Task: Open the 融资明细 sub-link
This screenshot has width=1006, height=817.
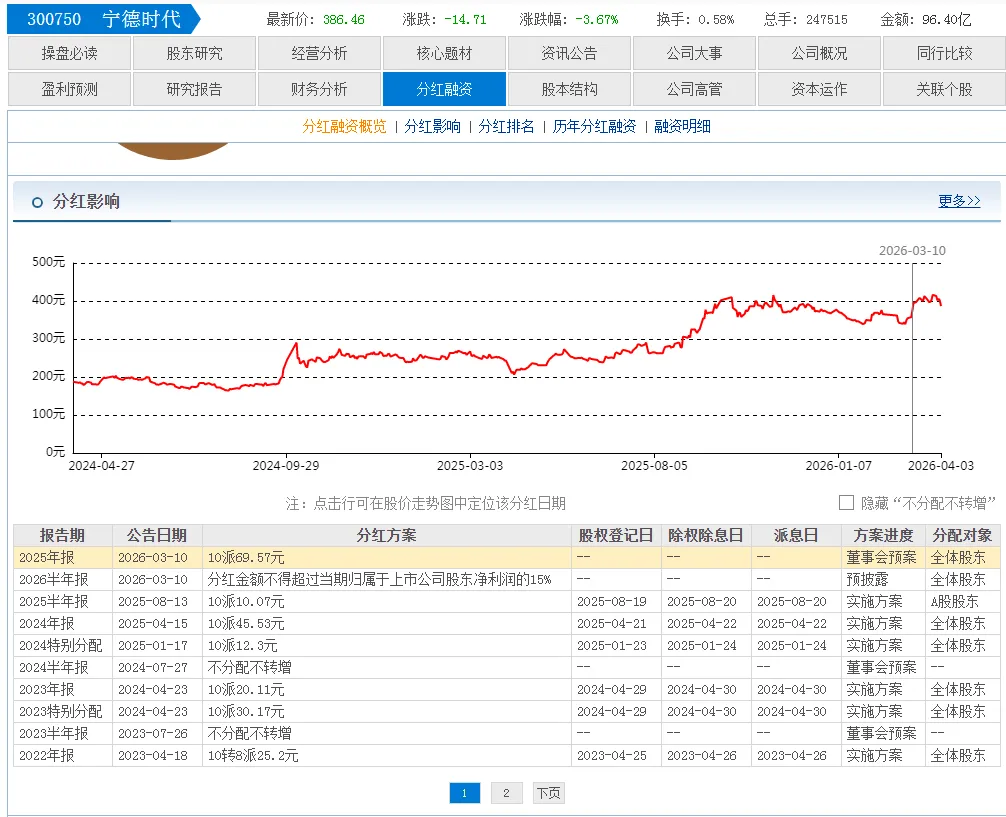Action: (682, 126)
